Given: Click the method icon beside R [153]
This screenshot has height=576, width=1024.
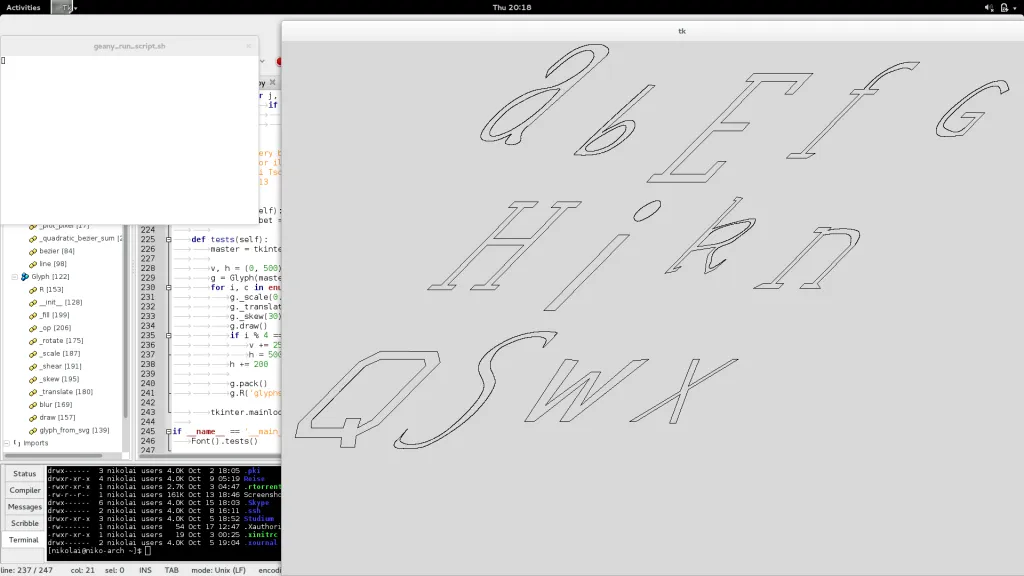Looking at the screenshot, I should pyautogui.click(x=33, y=290).
